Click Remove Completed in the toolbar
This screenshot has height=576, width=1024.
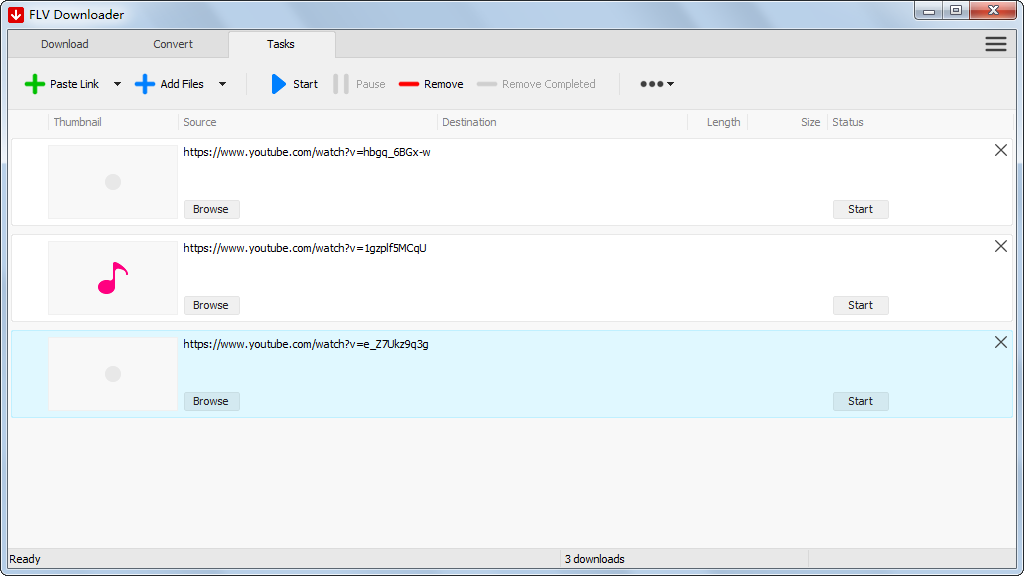pyautogui.click(x=536, y=84)
